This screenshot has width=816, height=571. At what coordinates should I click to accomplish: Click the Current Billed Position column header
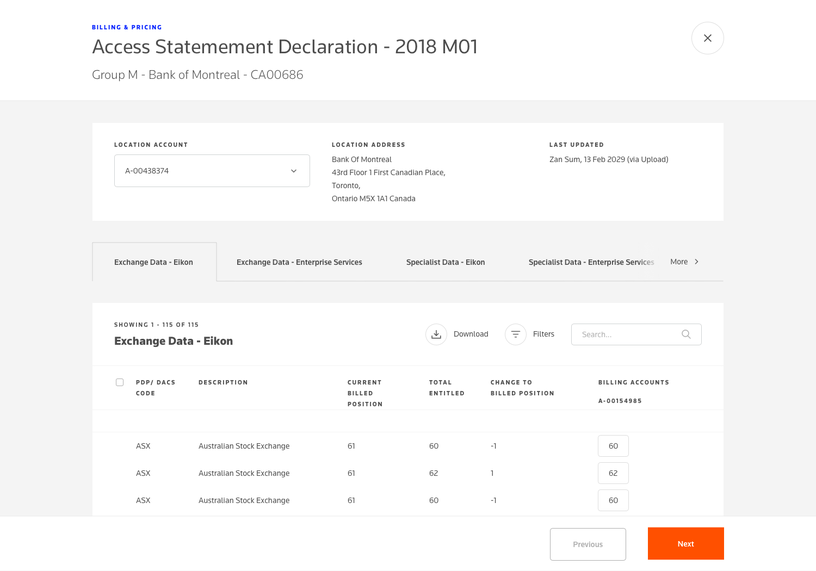pos(365,393)
